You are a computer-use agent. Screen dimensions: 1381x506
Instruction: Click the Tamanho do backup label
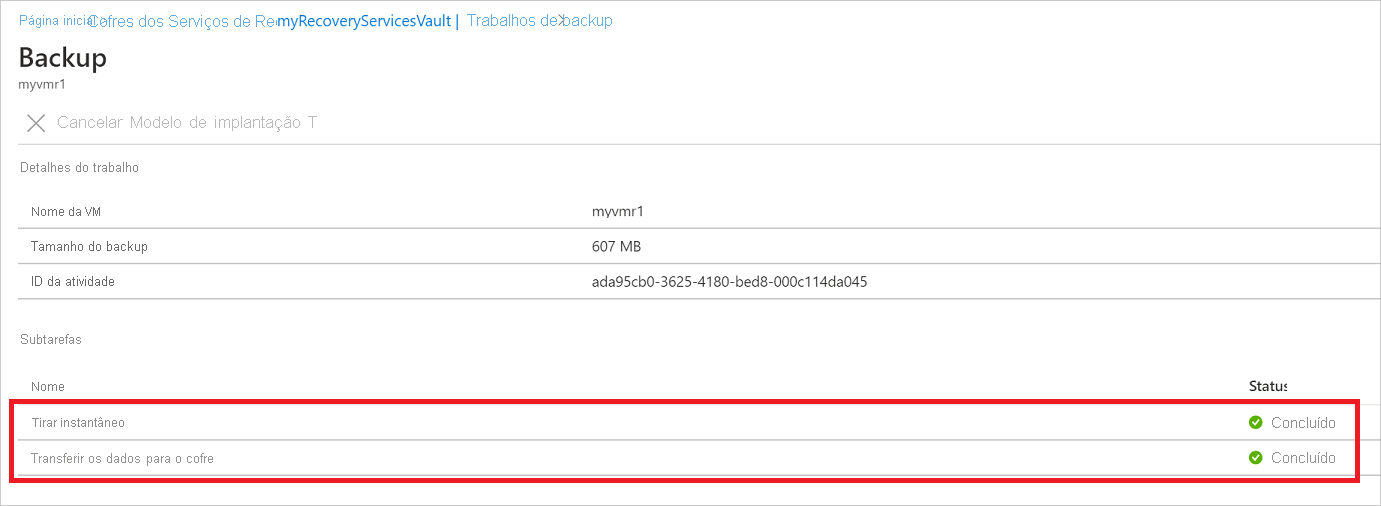90,246
